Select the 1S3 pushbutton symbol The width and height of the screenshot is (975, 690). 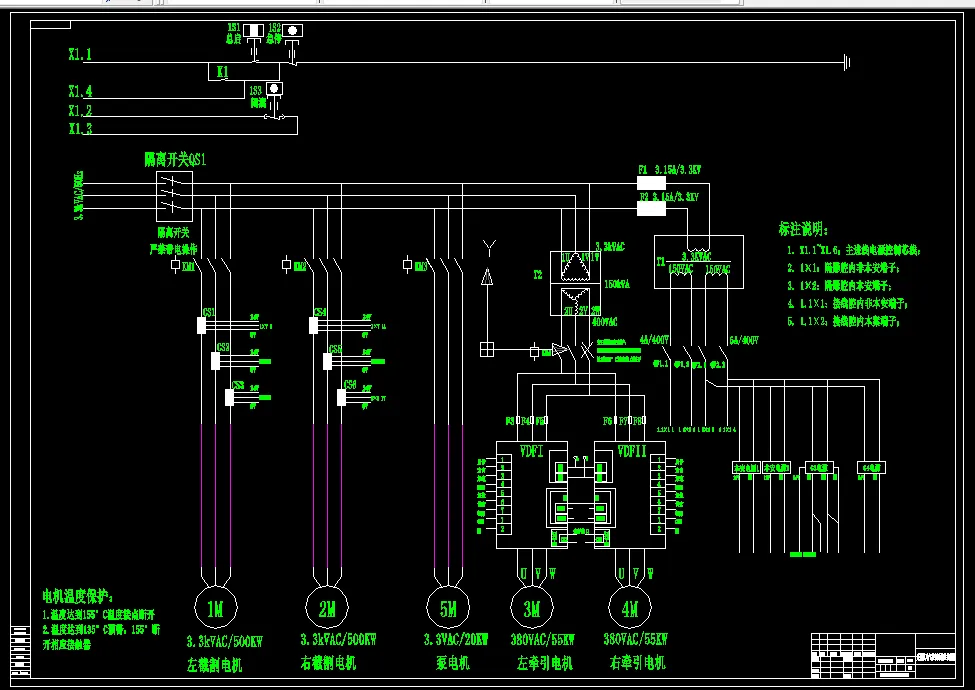coord(274,89)
